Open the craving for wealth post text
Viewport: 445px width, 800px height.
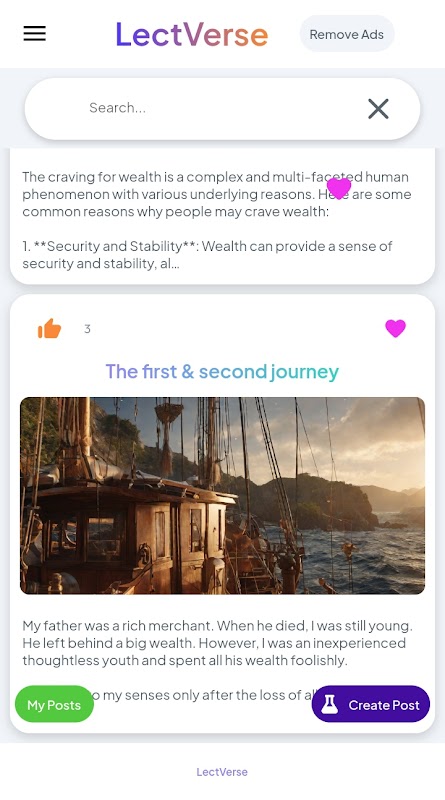(x=217, y=194)
